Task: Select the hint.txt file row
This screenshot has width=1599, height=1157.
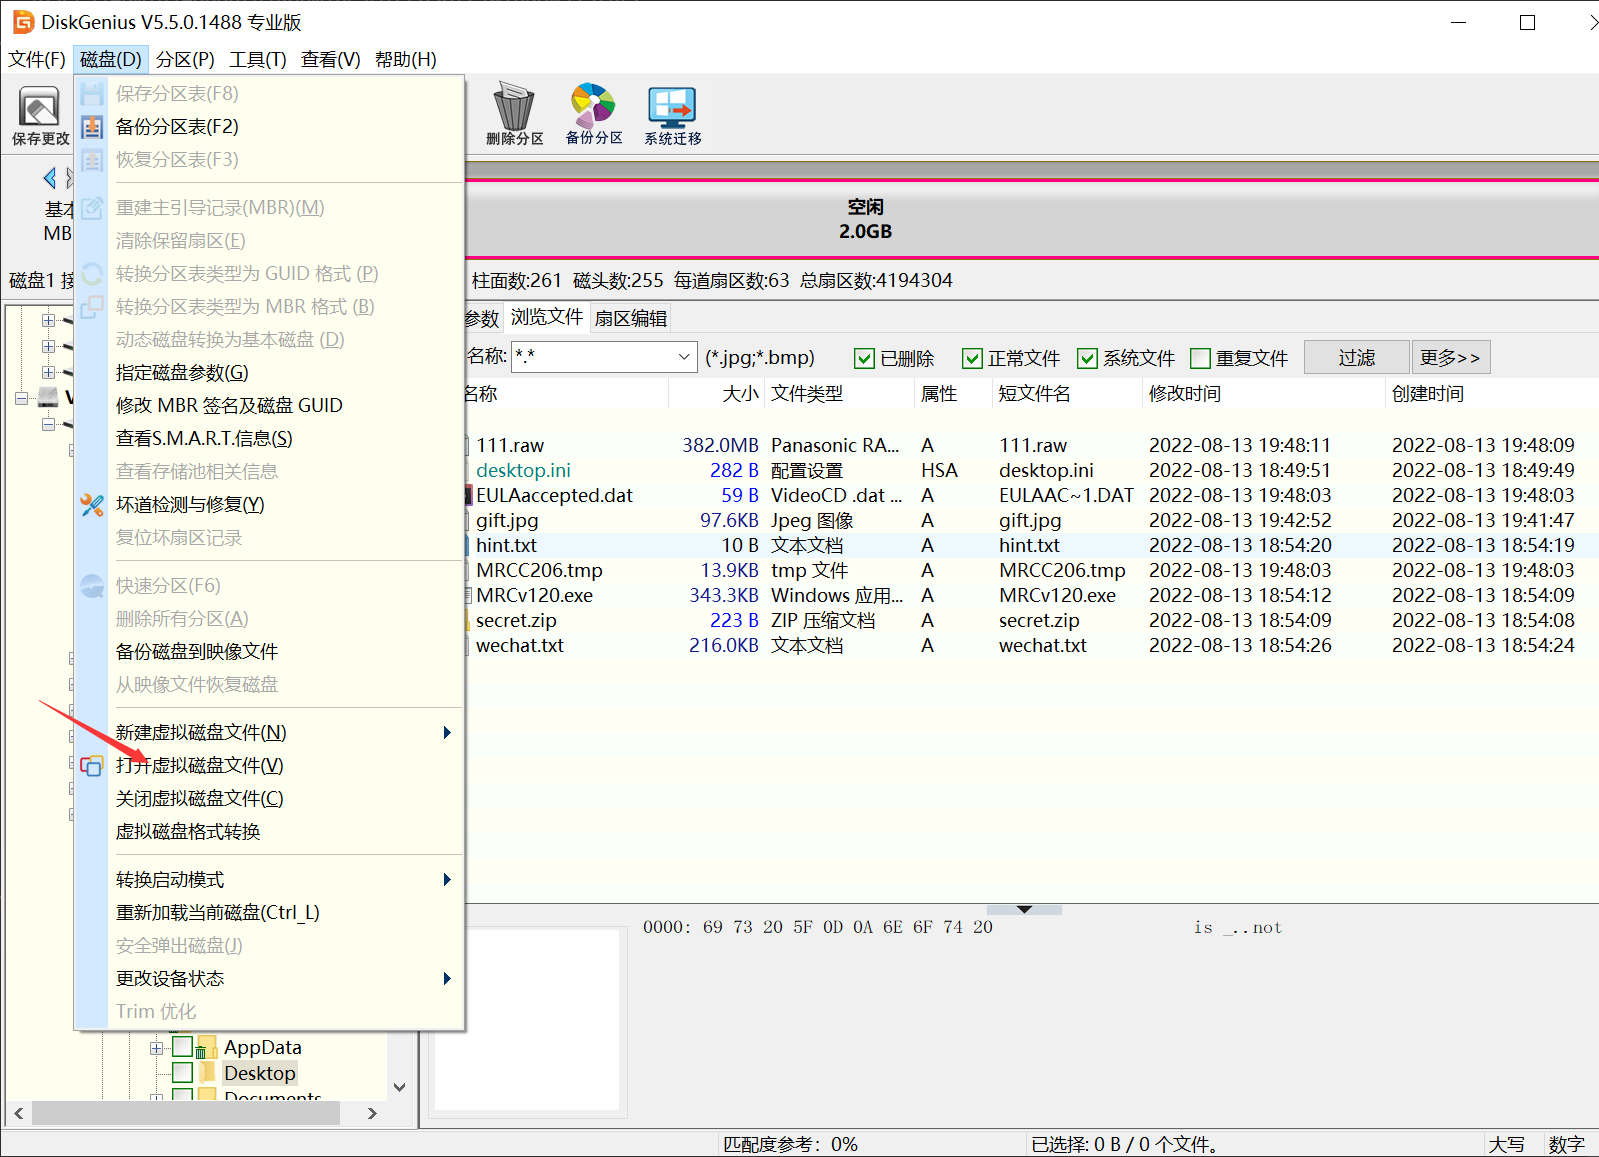Action: coord(1030,546)
